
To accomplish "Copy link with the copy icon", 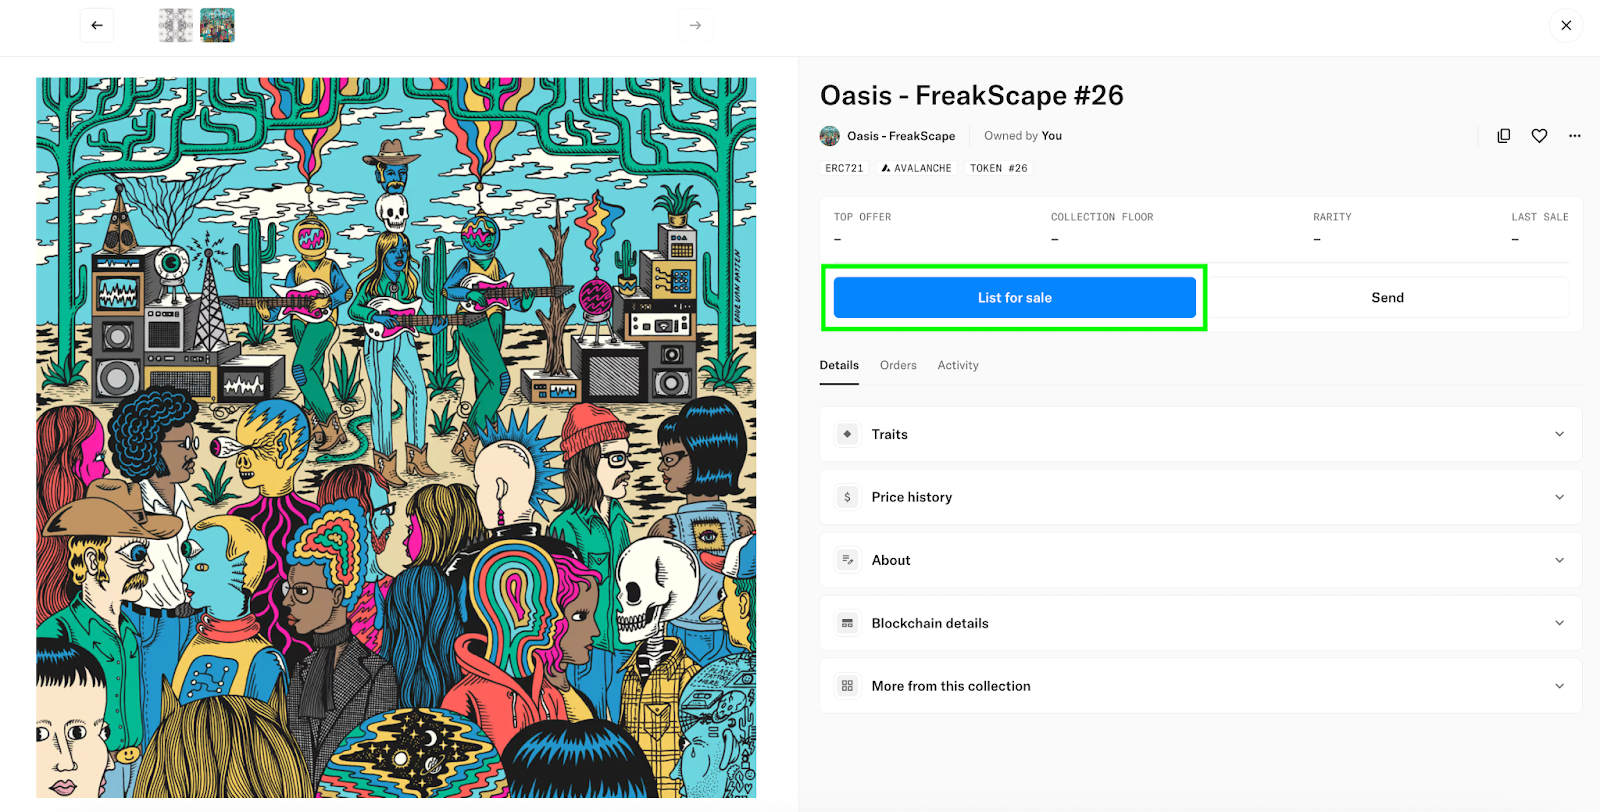I will tap(1503, 136).
